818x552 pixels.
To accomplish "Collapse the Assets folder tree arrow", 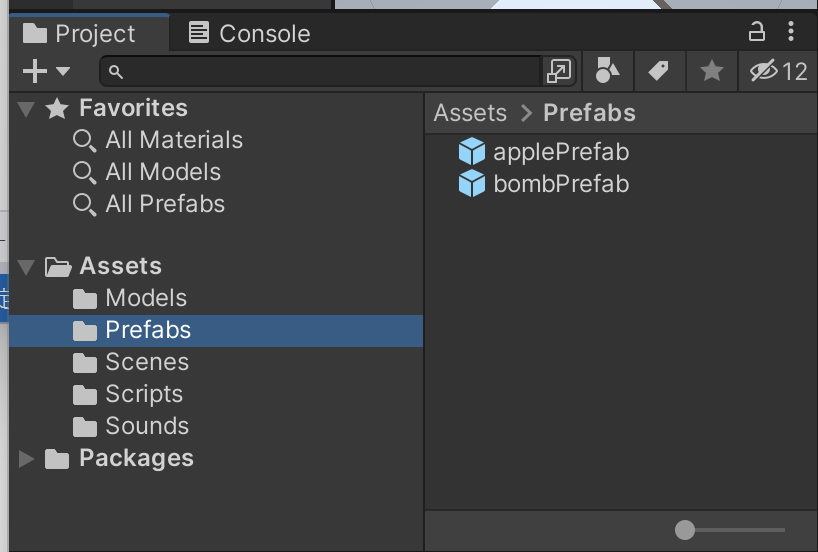I will tap(26, 267).
